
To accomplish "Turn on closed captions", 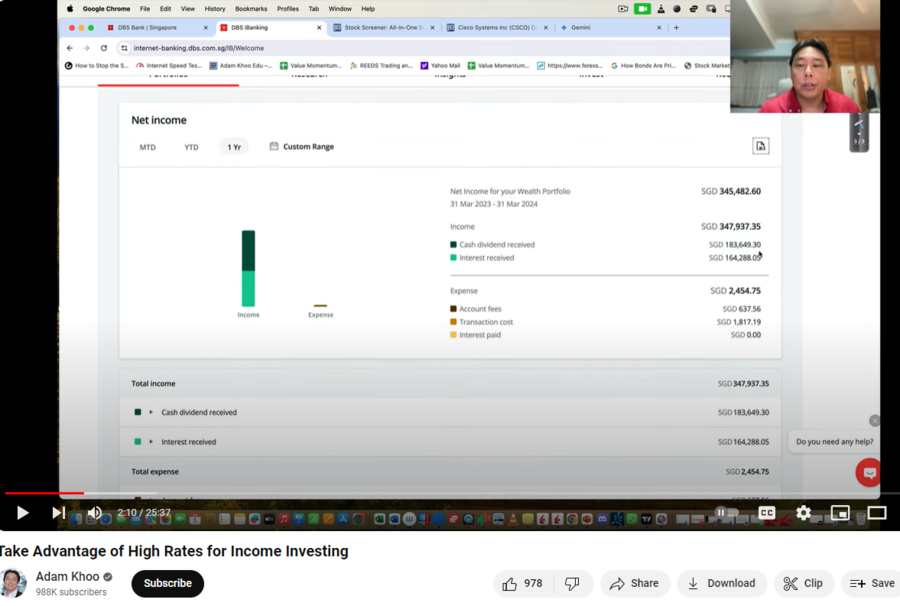I will point(766,513).
